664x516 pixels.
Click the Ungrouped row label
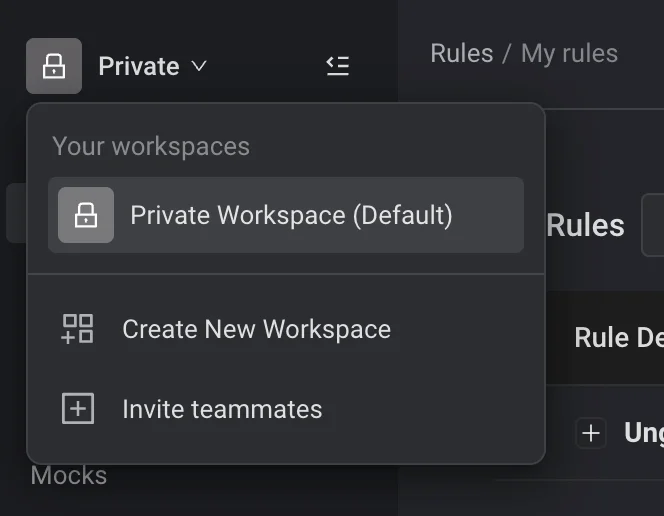(643, 433)
